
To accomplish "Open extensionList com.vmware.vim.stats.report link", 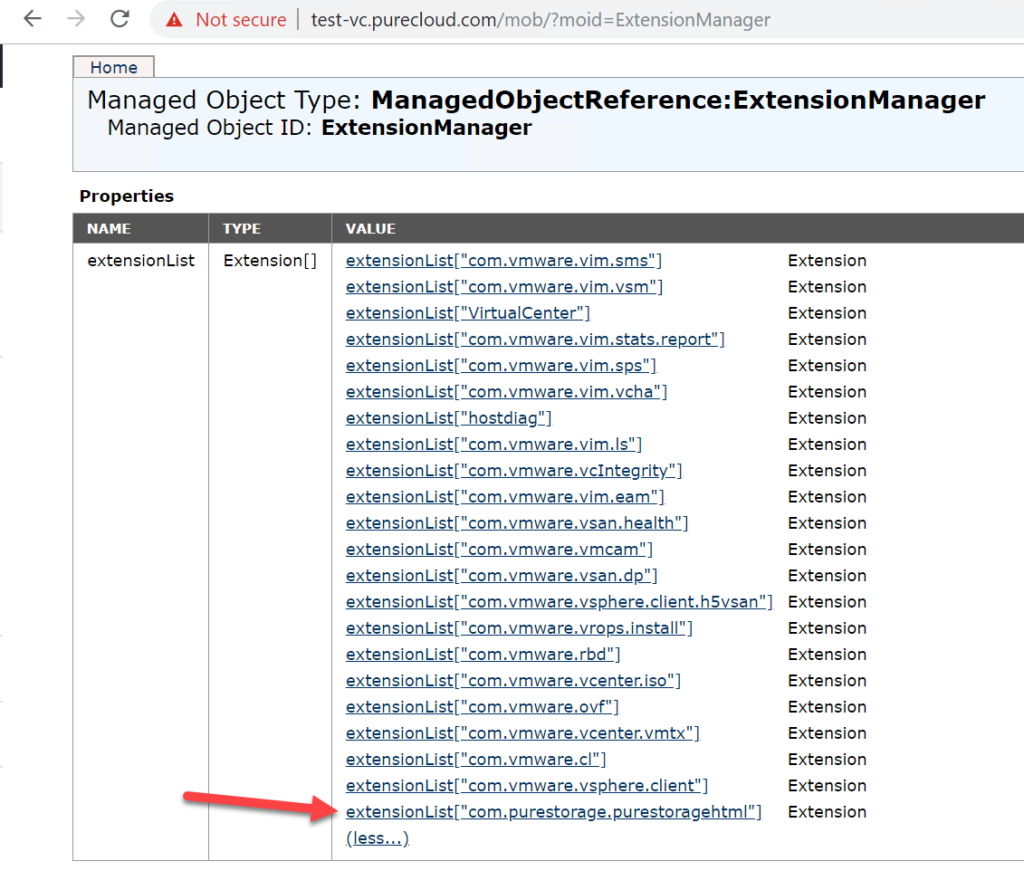I will [535, 340].
